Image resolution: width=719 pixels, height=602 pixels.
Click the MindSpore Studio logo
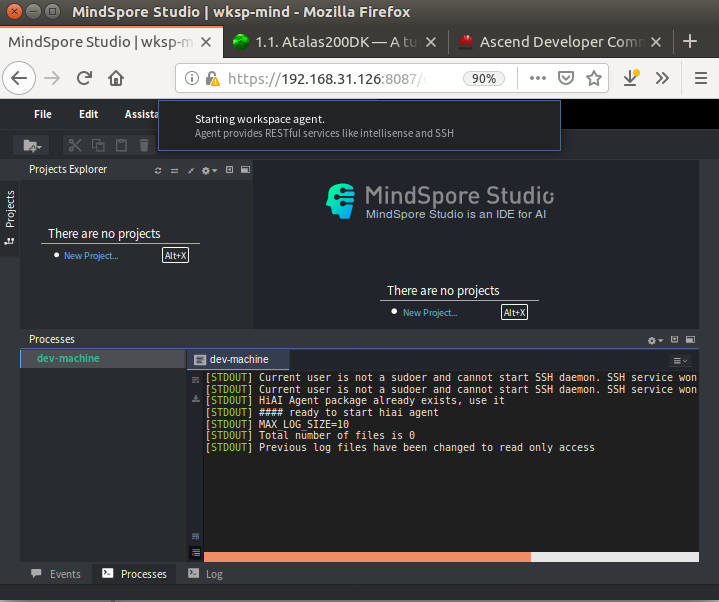[x=439, y=201]
